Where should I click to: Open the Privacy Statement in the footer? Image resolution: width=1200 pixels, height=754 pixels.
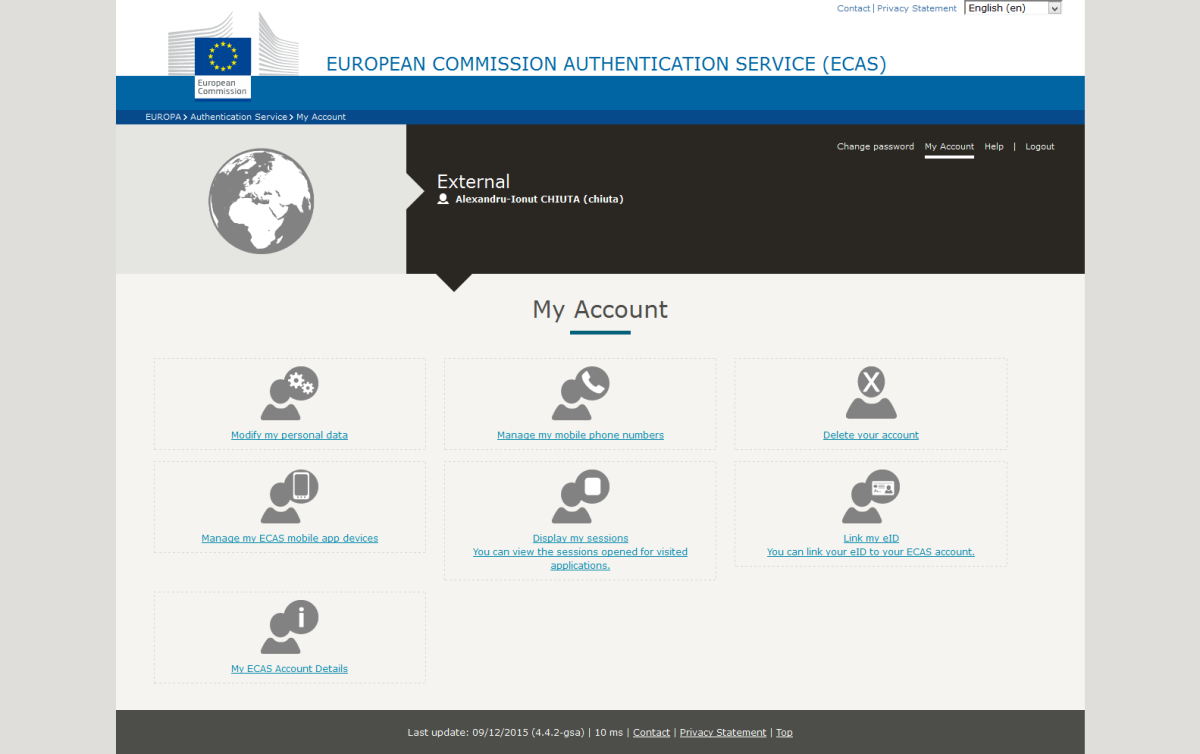click(x=722, y=732)
